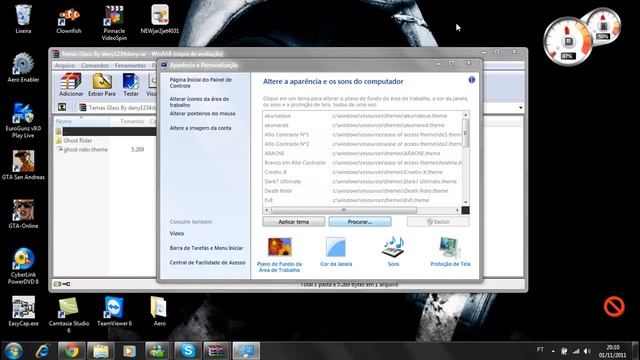The width and height of the screenshot is (640, 360).
Task: Sort WinRAR list by Nome column
Action: click(x=82, y=122)
